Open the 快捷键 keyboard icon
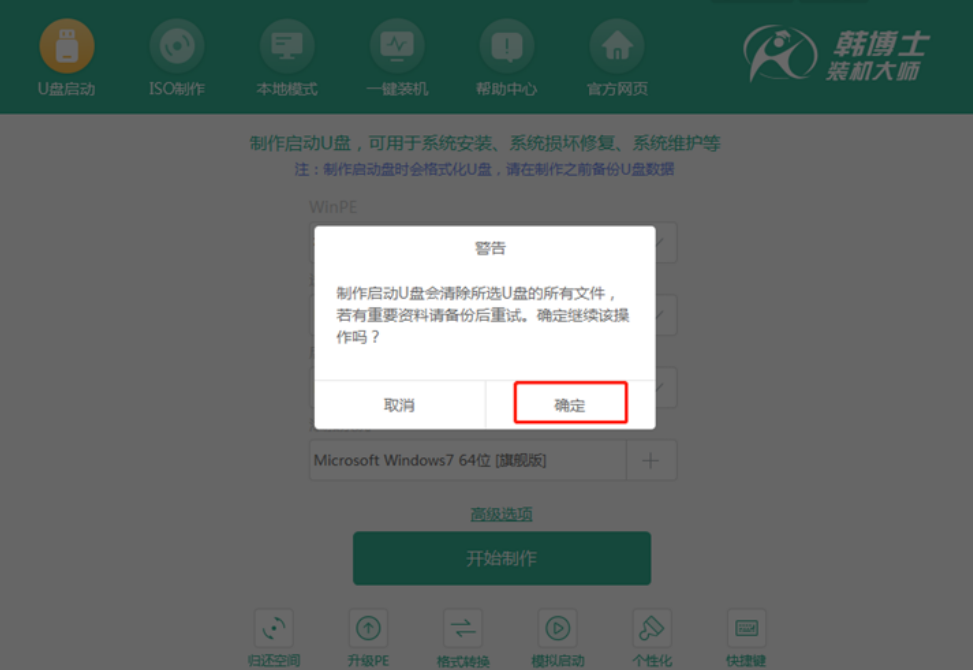This screenshot has width=973, height=670. click(x=747, y=628)
